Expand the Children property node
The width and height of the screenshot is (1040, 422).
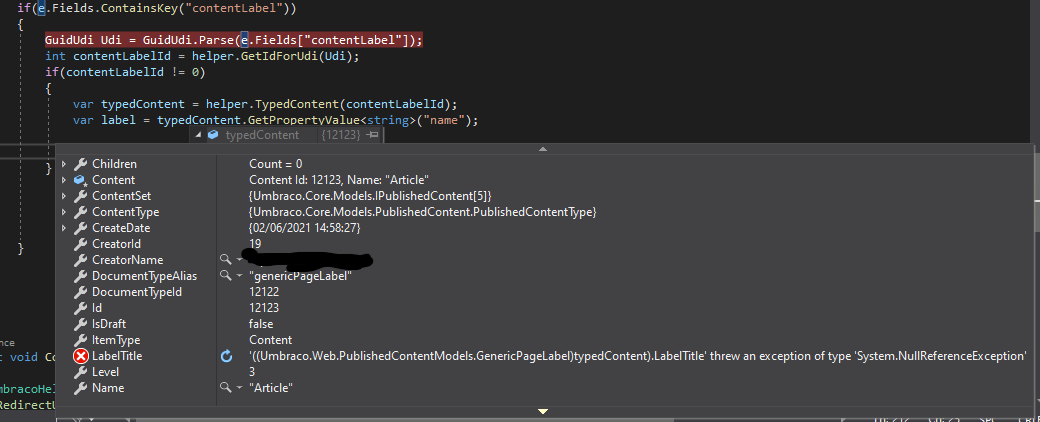(64, 164)
